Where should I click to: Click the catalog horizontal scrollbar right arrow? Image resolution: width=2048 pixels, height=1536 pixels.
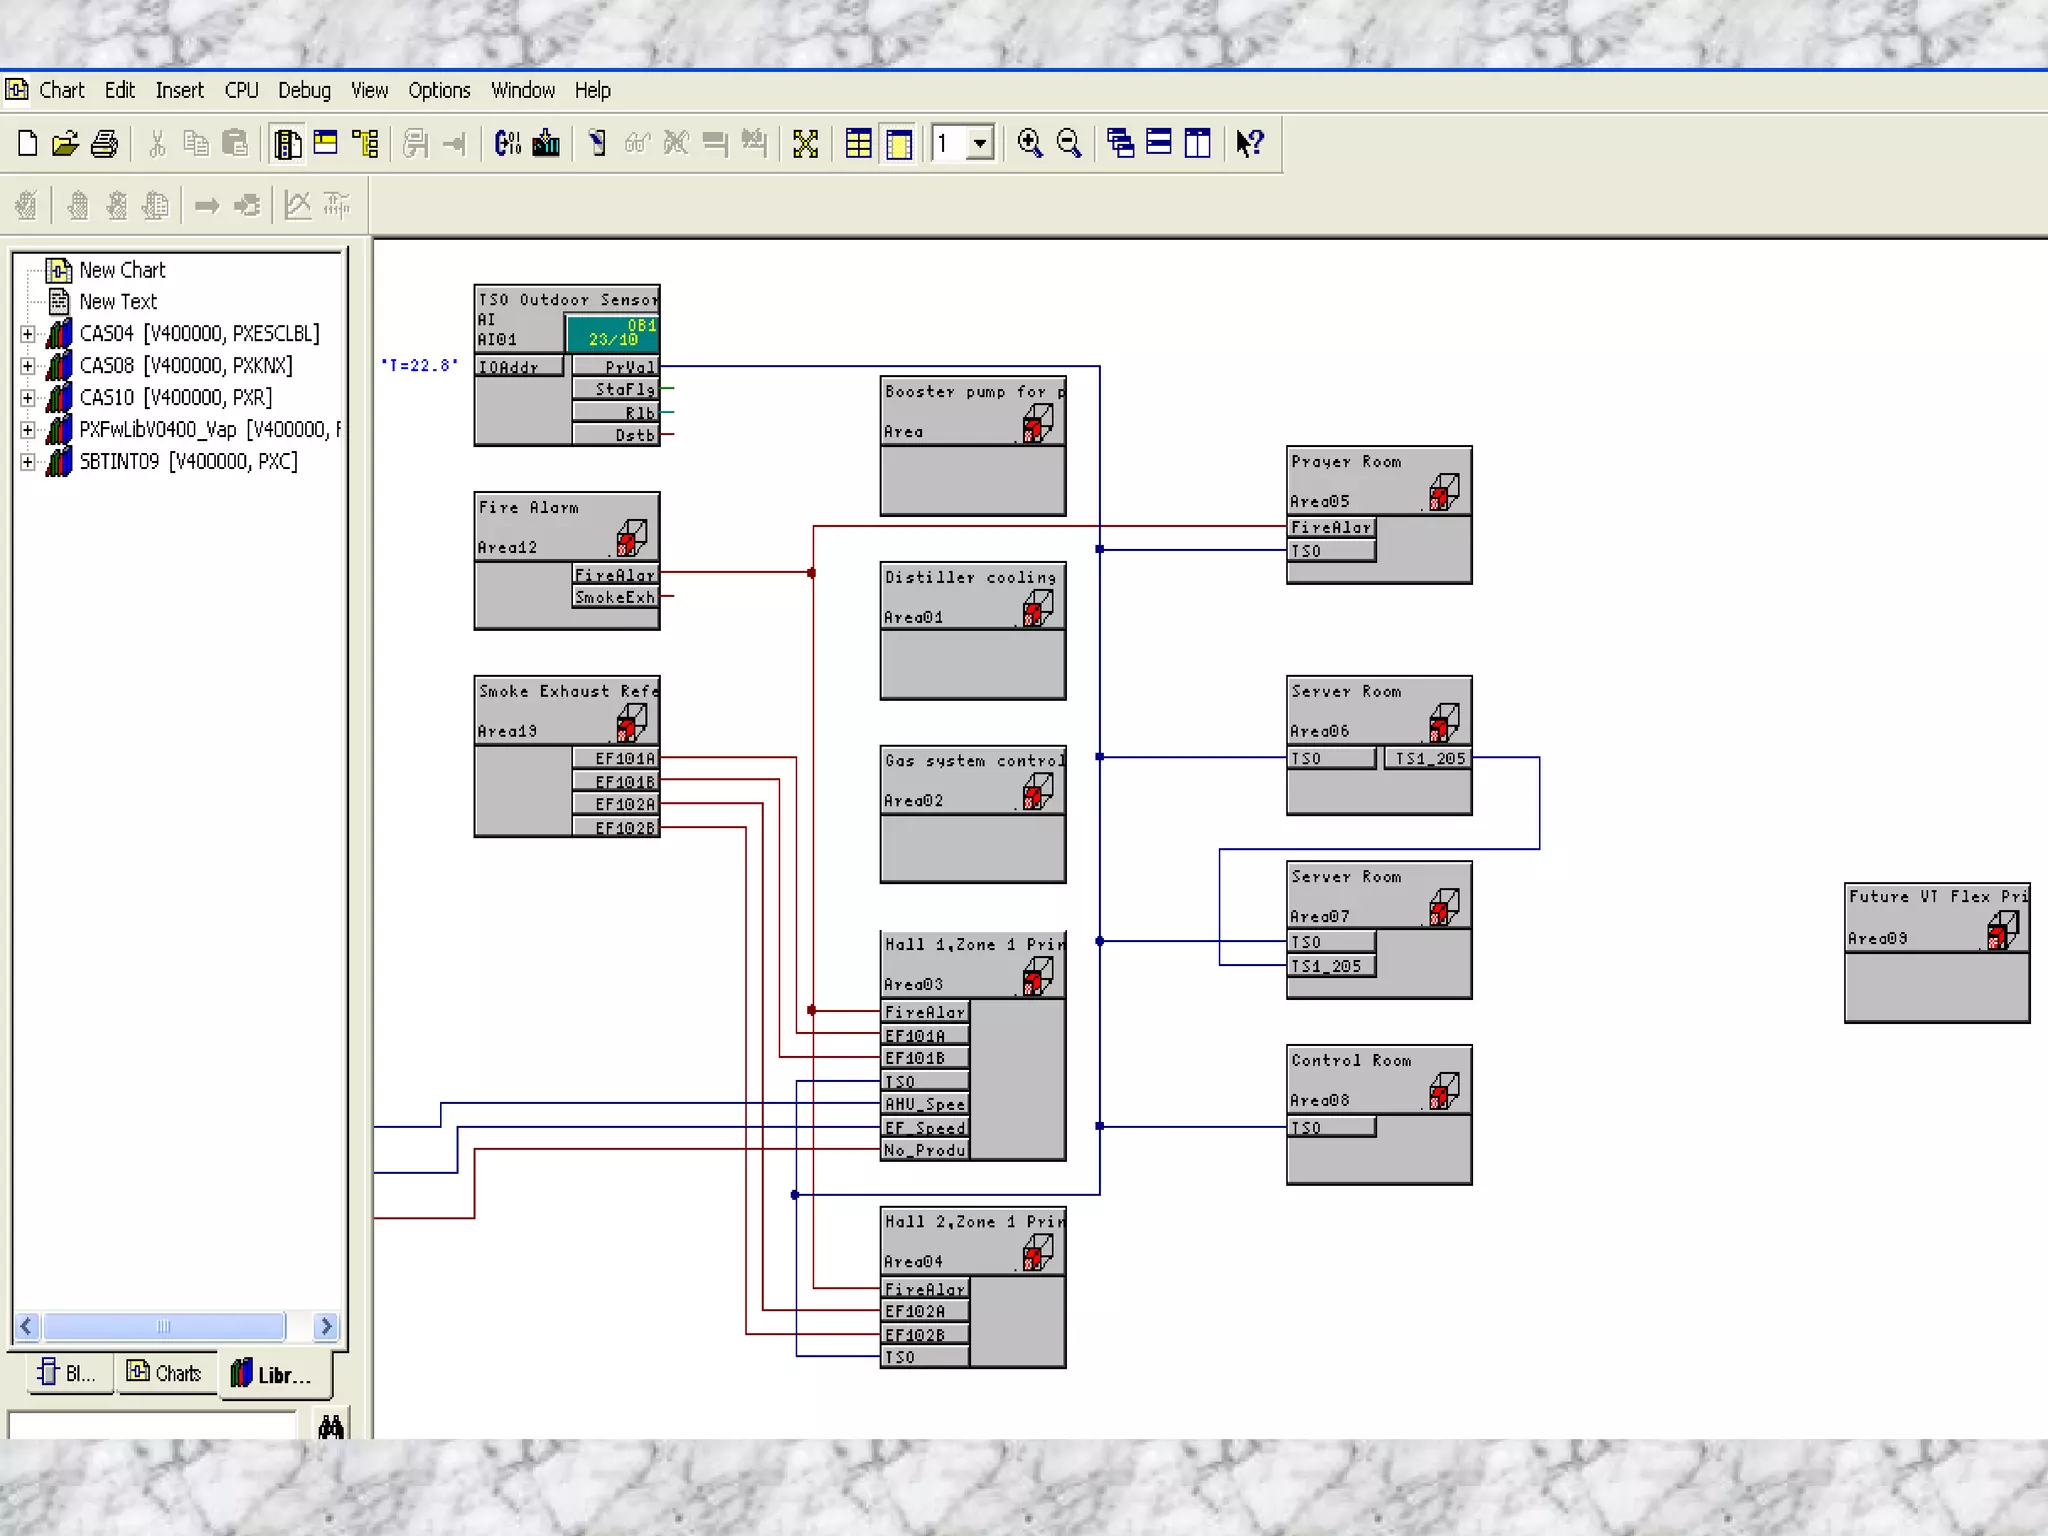click(x=325, y=1327)
